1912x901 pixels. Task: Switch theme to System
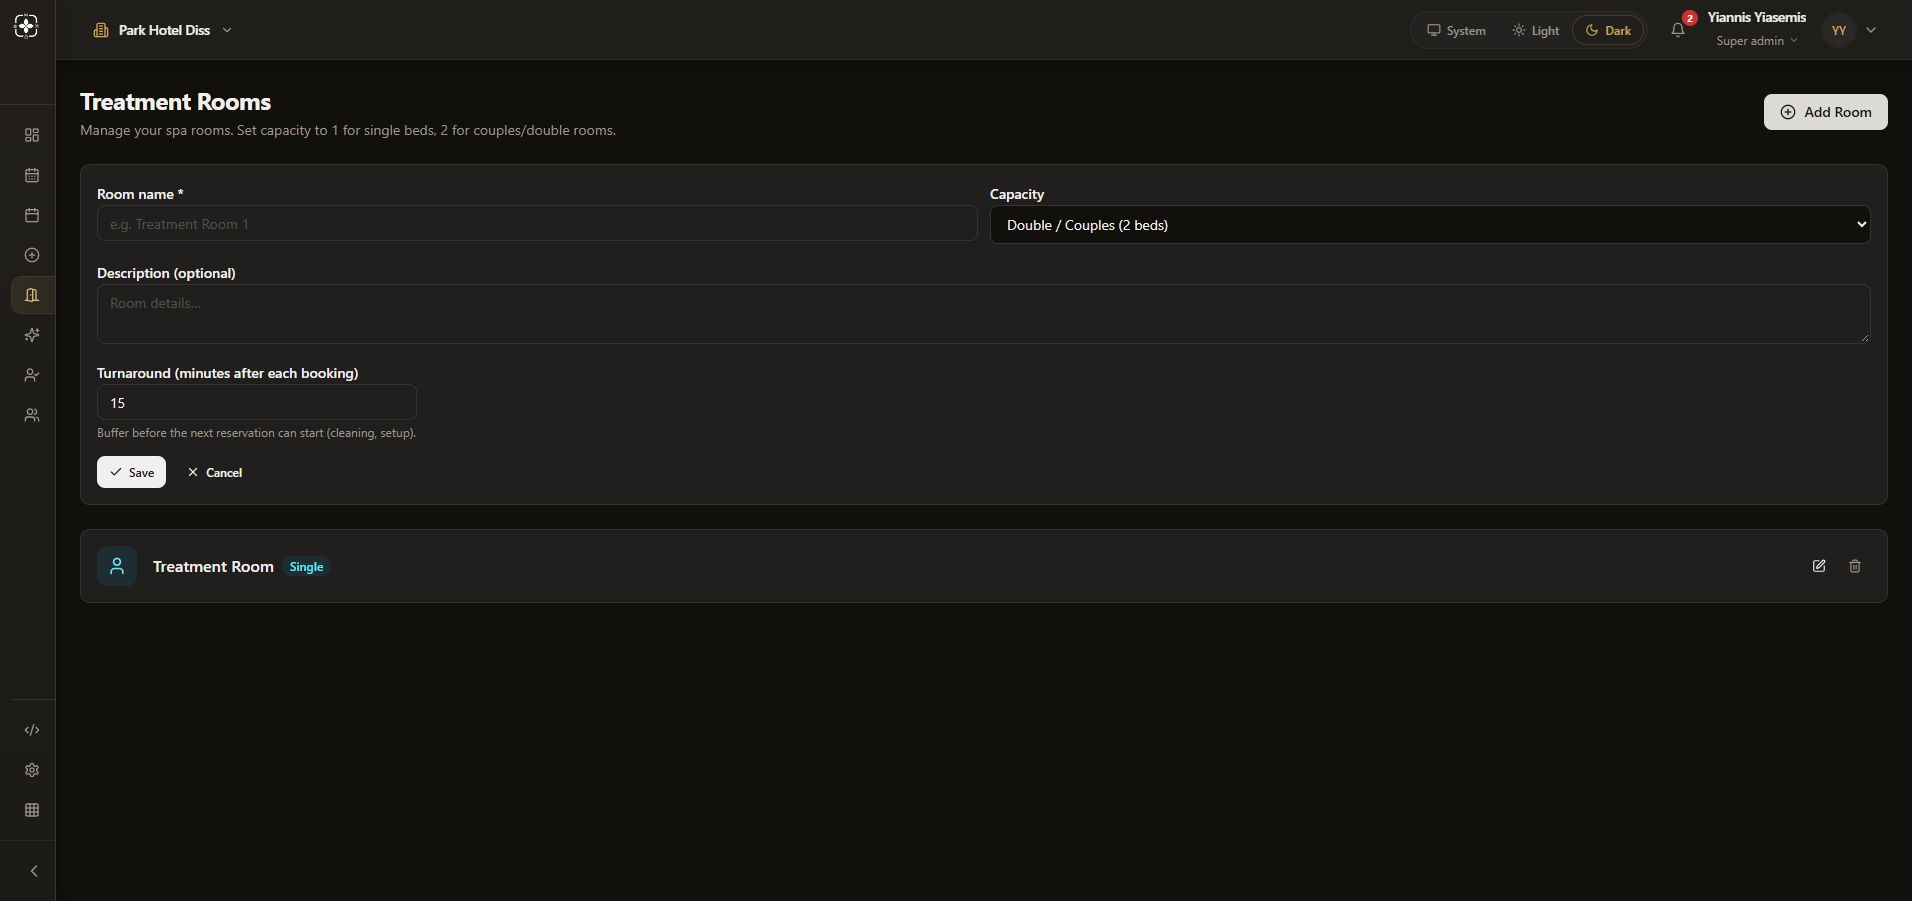click(1456, 30)
